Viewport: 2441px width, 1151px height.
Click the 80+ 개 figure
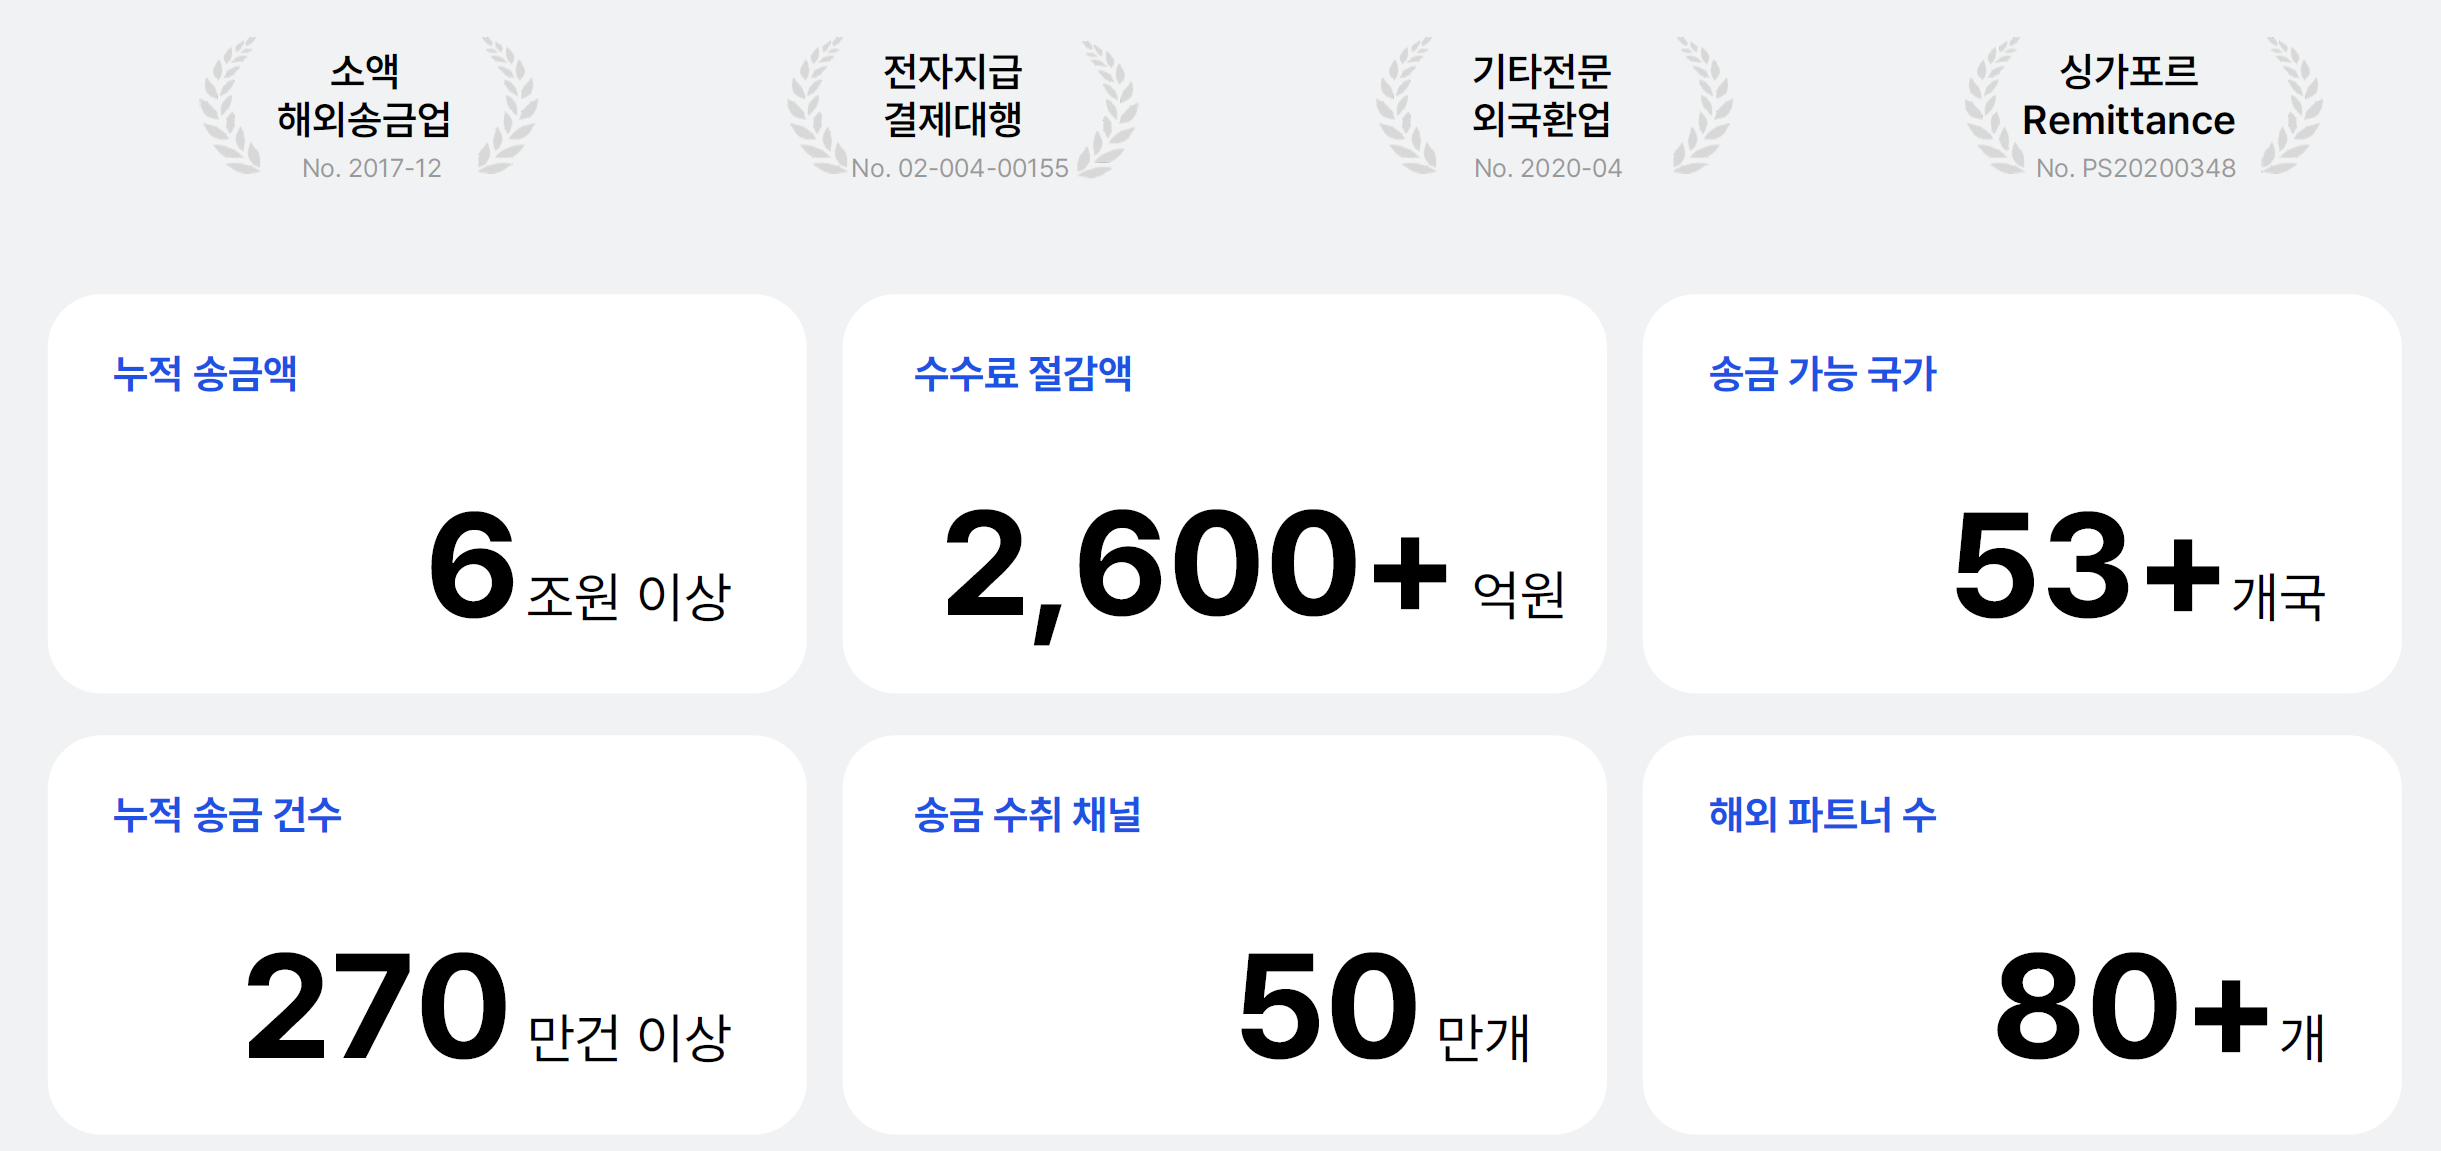click(2160, 1008)
